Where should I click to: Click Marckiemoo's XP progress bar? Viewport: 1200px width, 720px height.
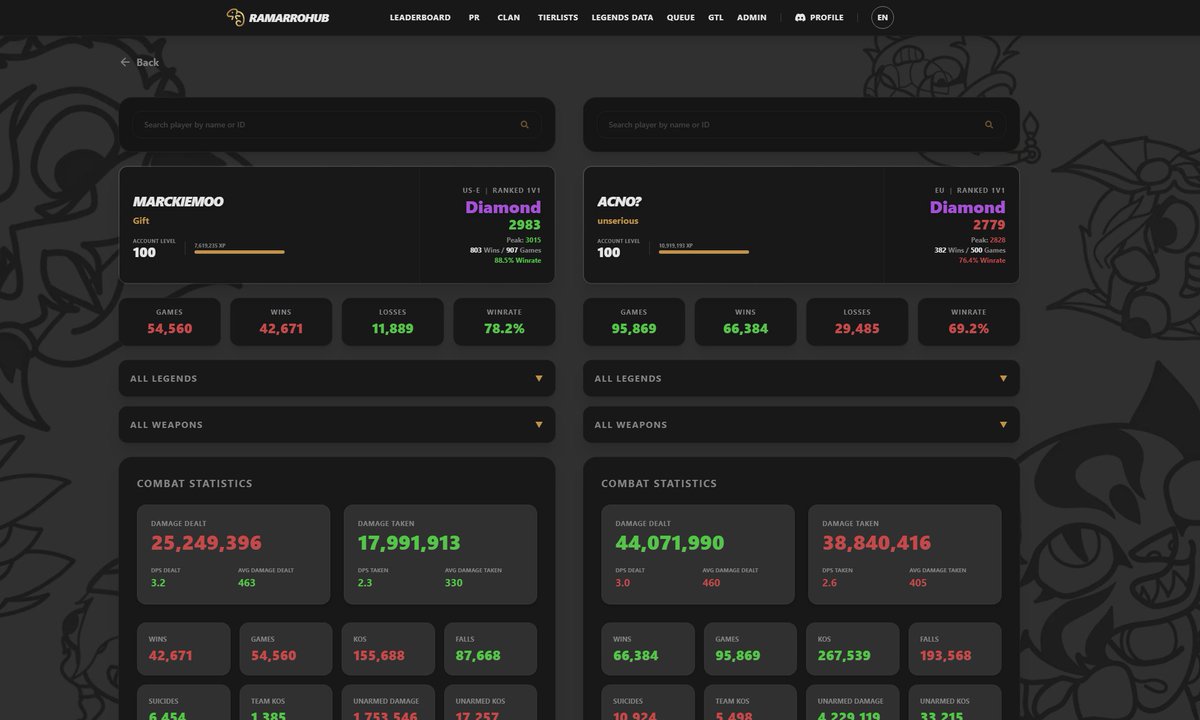[x=239, y=252]
